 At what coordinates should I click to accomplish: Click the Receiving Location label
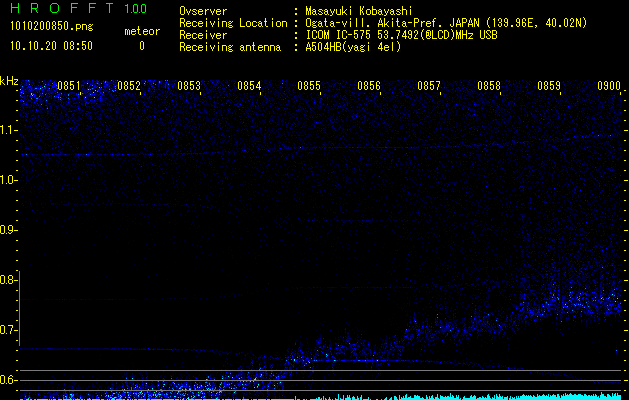233,23
